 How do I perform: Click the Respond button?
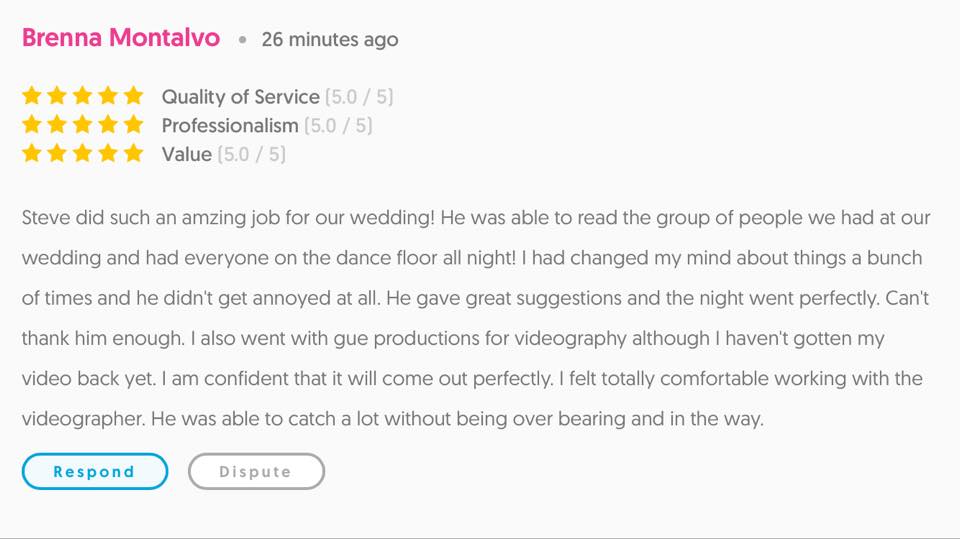coord(95,471)
